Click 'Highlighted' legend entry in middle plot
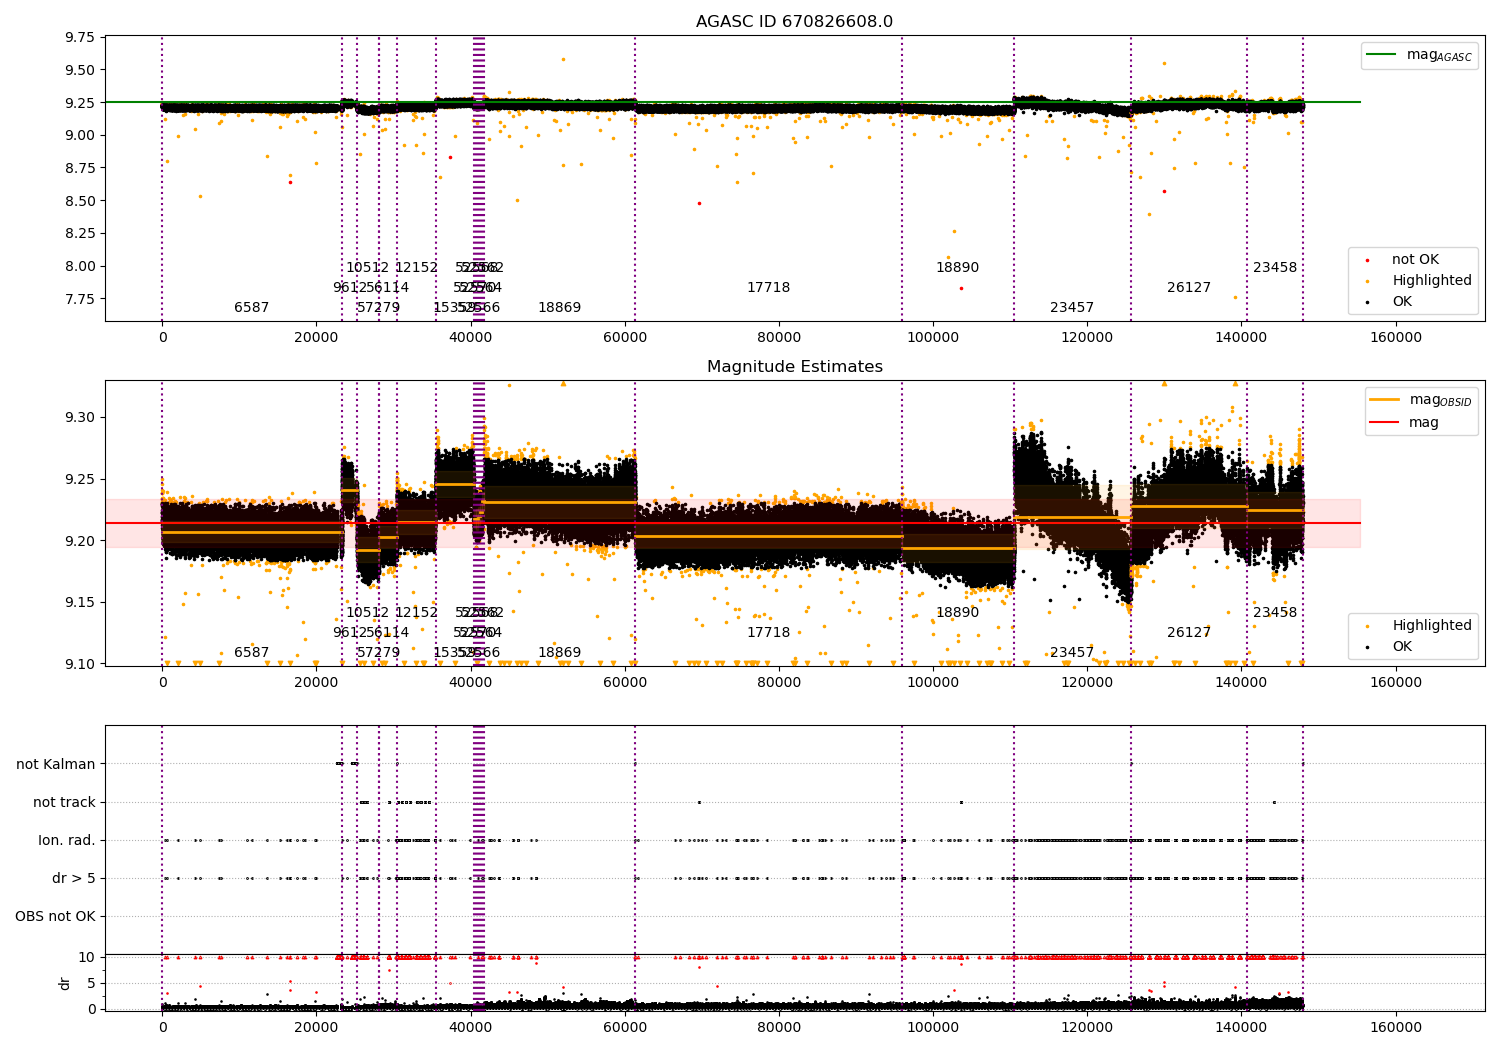This screenshot has height=1050, width=1500. click(x=1432, y=626)
